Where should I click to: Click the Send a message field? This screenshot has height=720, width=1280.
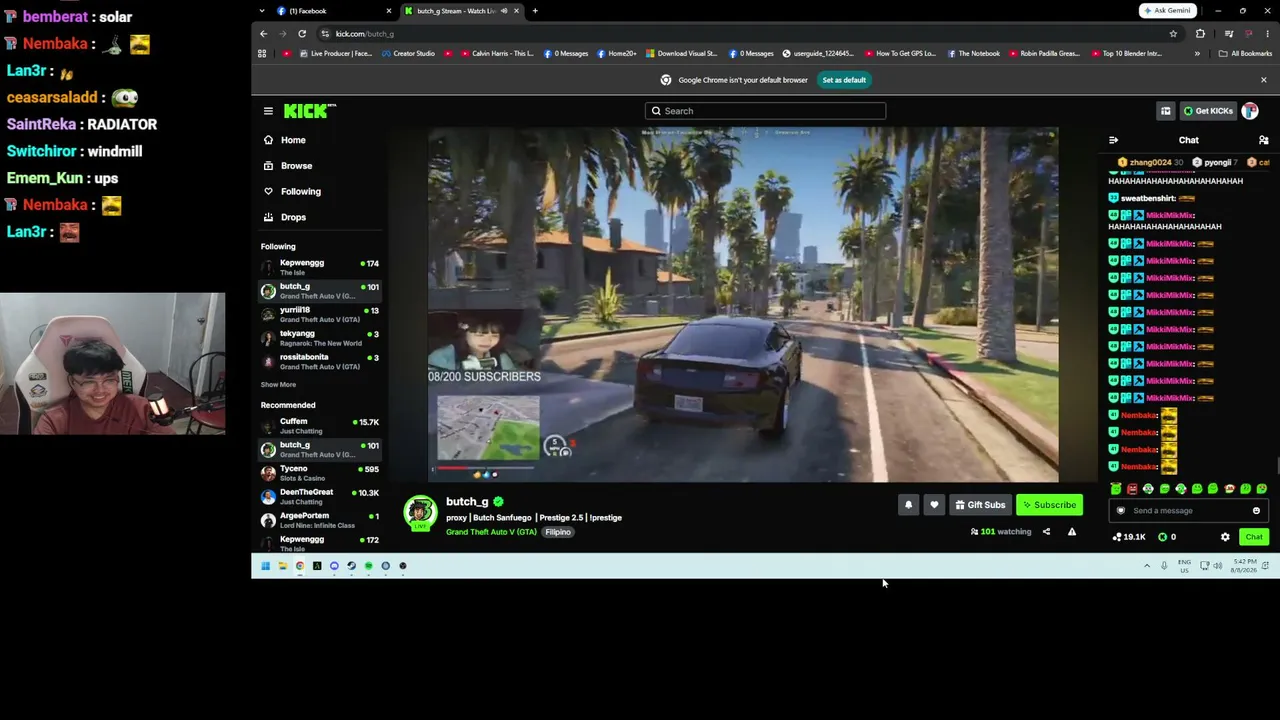1188,511
